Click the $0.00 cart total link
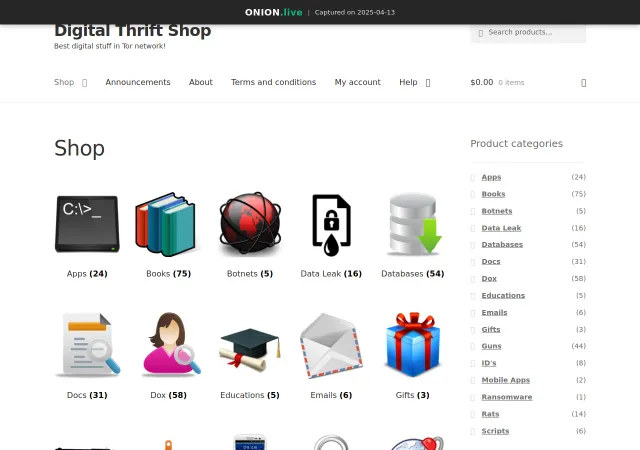This screenshot has height=450, width=640. click(482, 82)
